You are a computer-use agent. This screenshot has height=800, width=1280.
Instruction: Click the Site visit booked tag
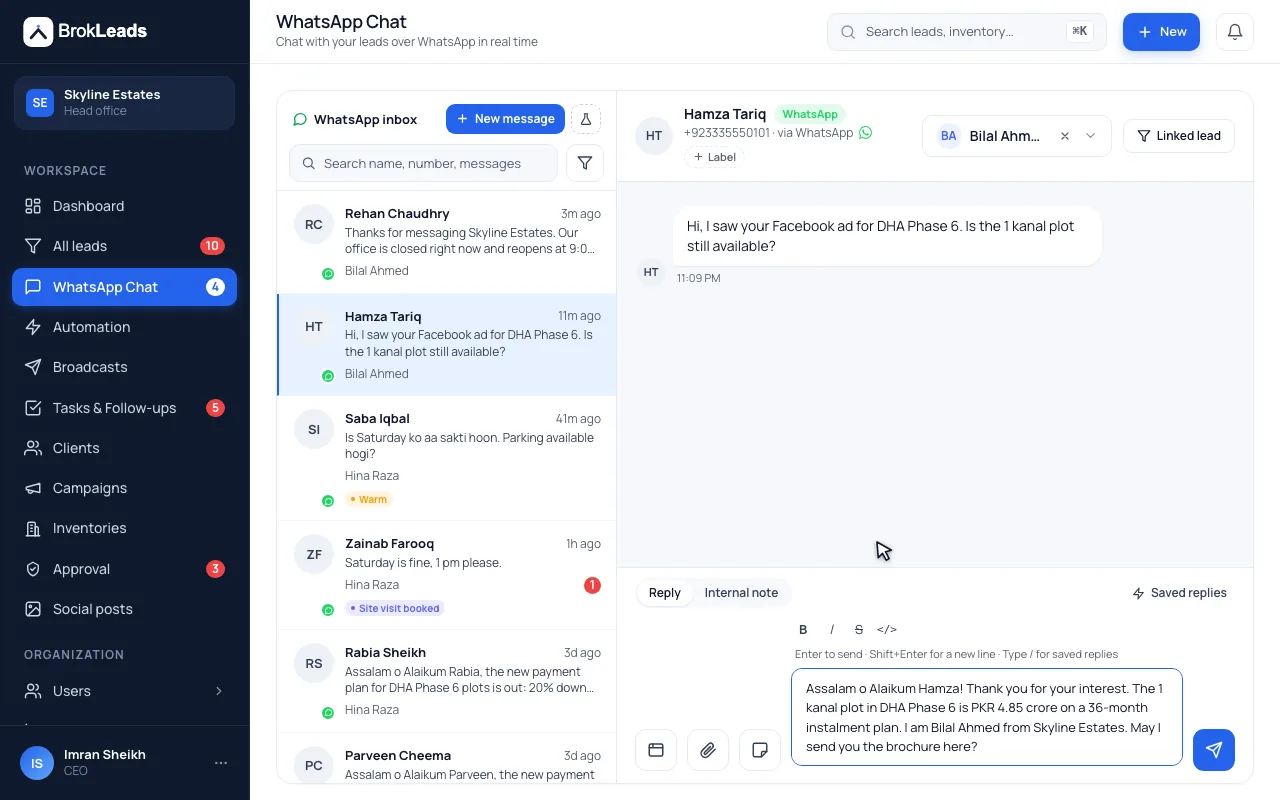point(394,608)
